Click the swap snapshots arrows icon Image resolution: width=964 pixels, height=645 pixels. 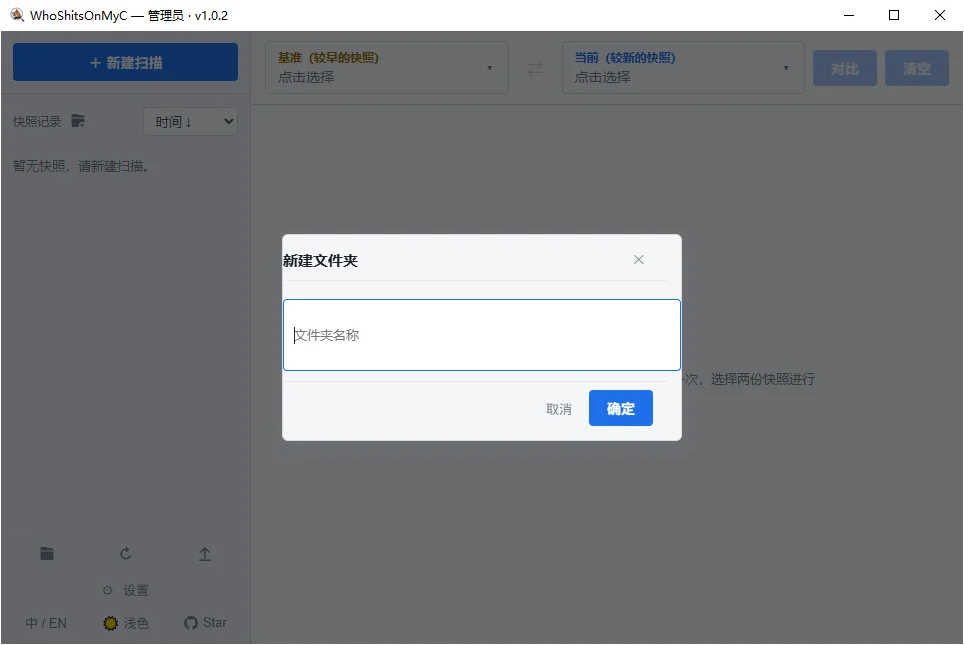535,68
